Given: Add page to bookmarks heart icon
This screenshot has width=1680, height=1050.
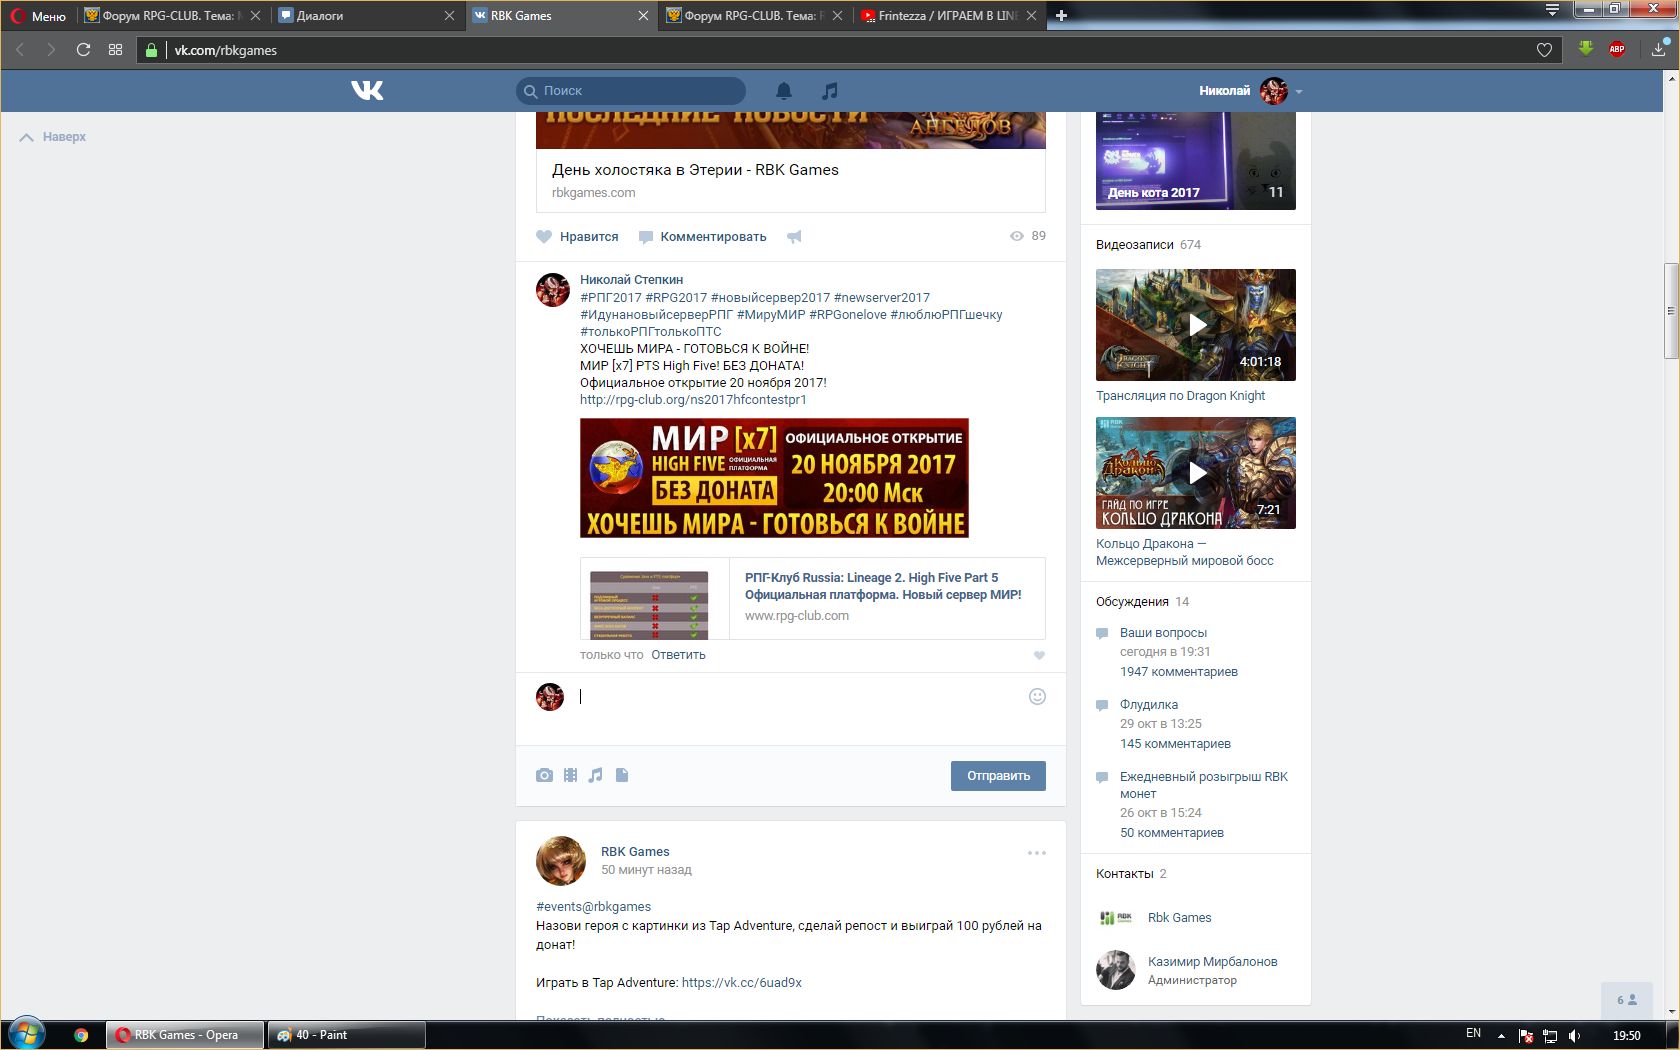Looking at the screenshot, I should tap(1544, 50).
